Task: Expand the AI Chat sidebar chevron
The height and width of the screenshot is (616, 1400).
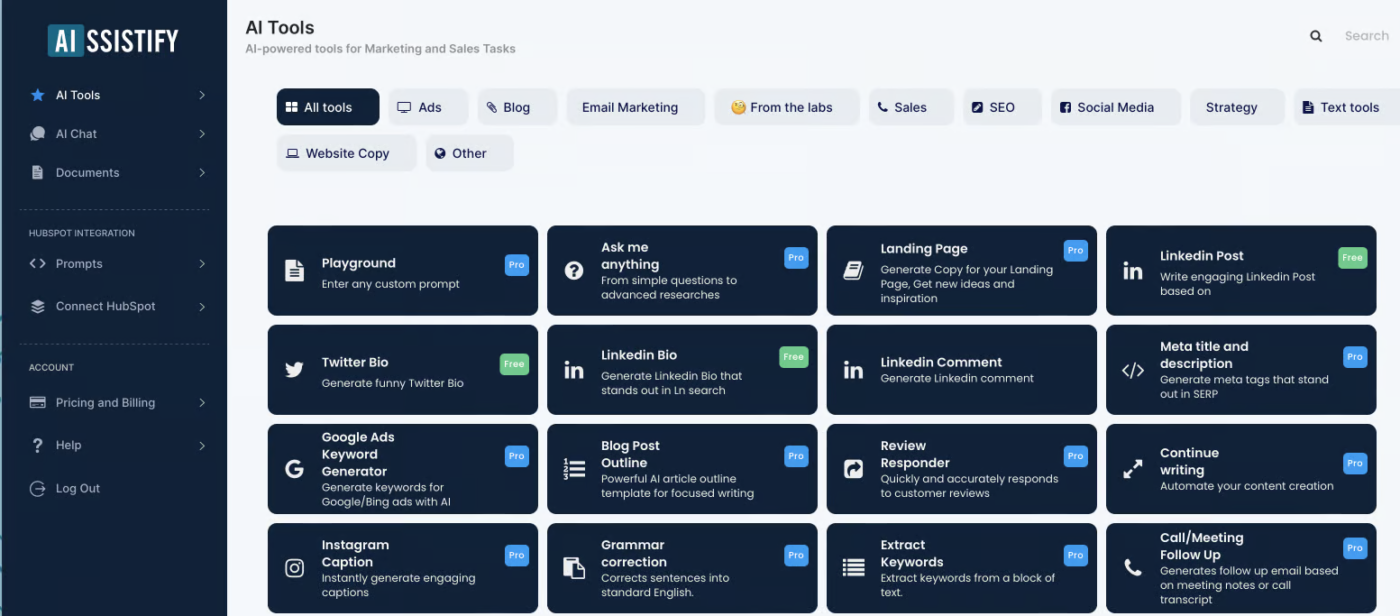Action: pos(202,134)
